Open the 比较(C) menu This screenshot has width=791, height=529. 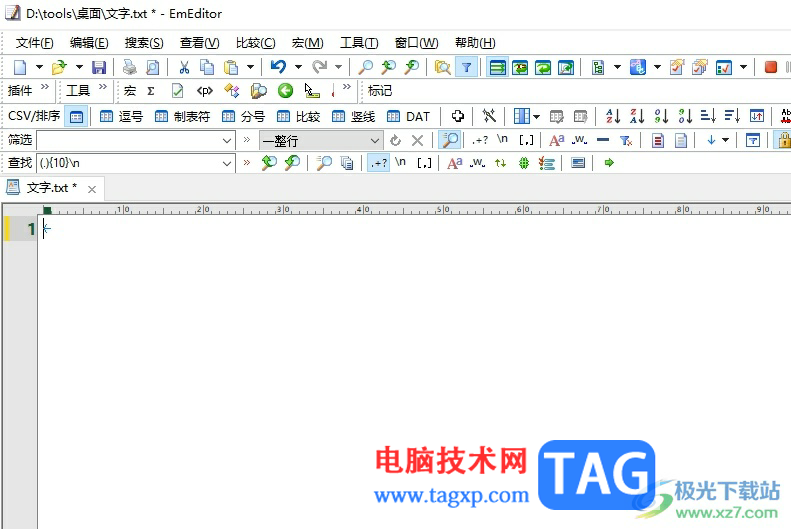coord(256,43)
